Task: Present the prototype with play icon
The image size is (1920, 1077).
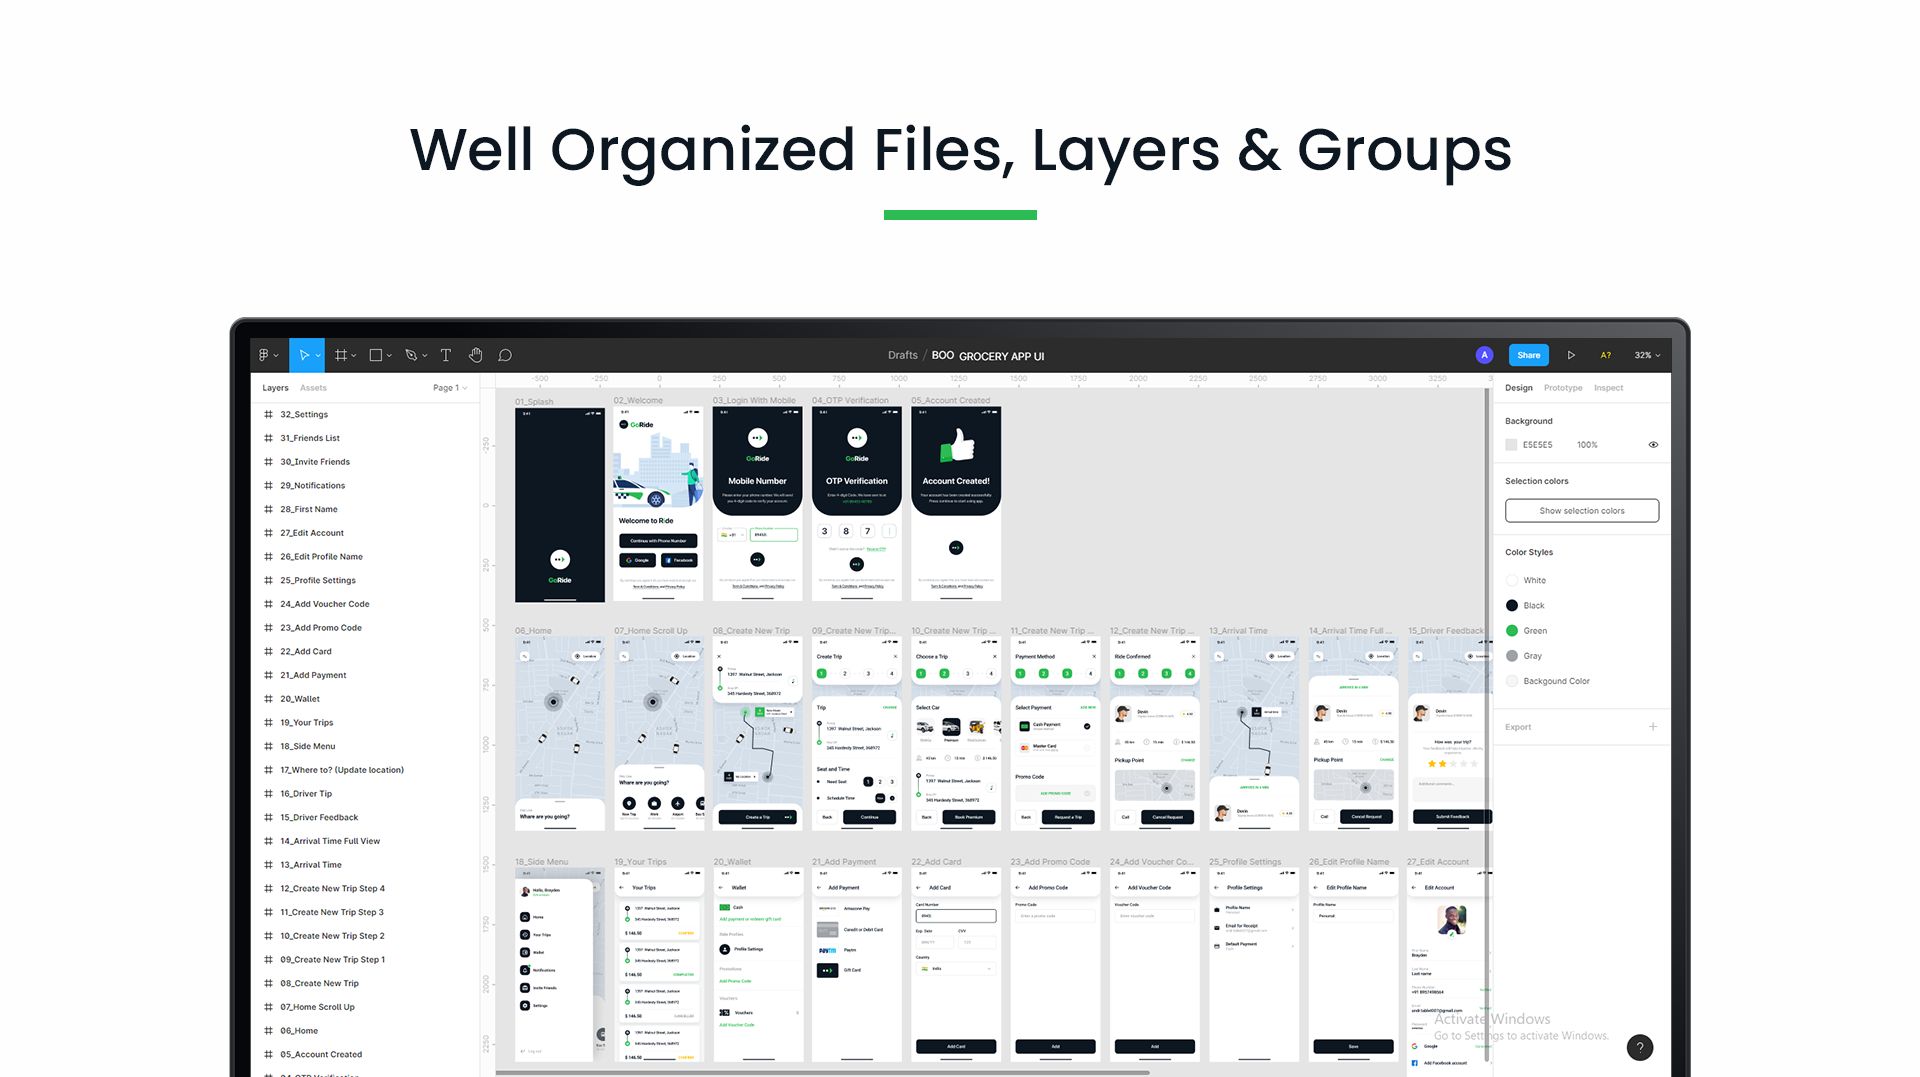Action: pyautogui.click(x=1571, y=355)
